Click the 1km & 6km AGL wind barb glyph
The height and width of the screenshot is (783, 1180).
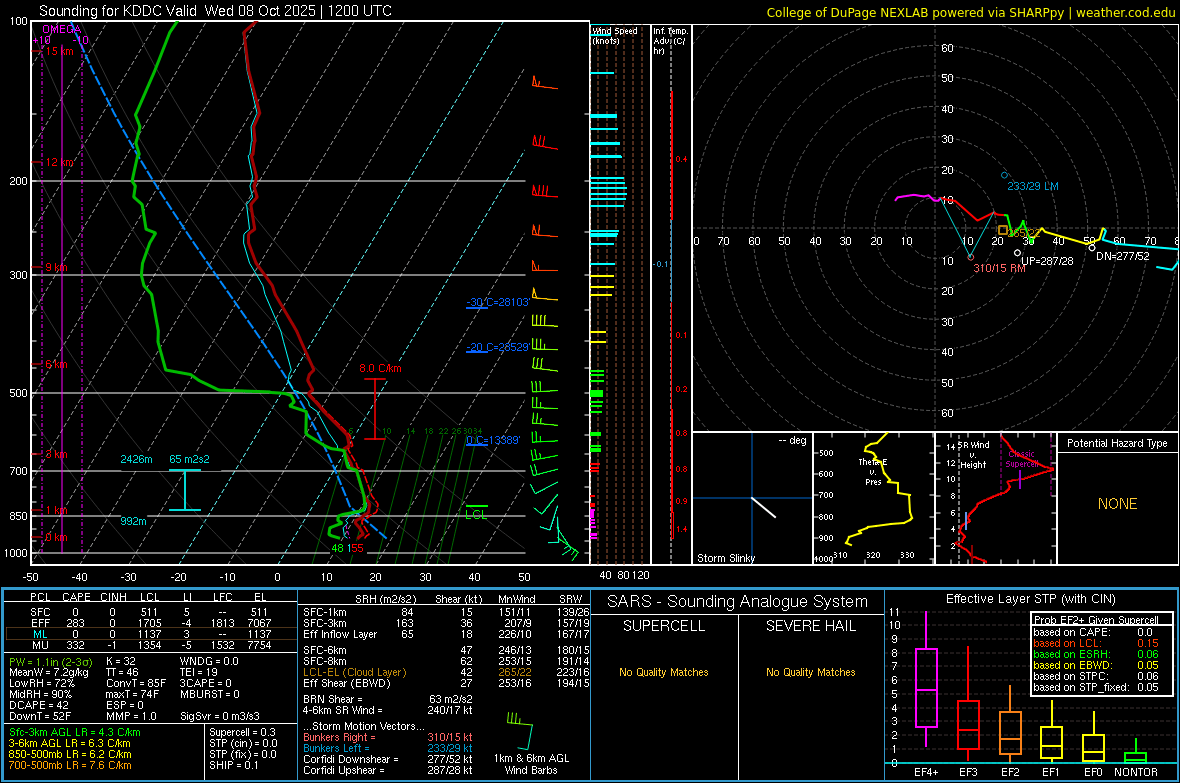(520, 729)
